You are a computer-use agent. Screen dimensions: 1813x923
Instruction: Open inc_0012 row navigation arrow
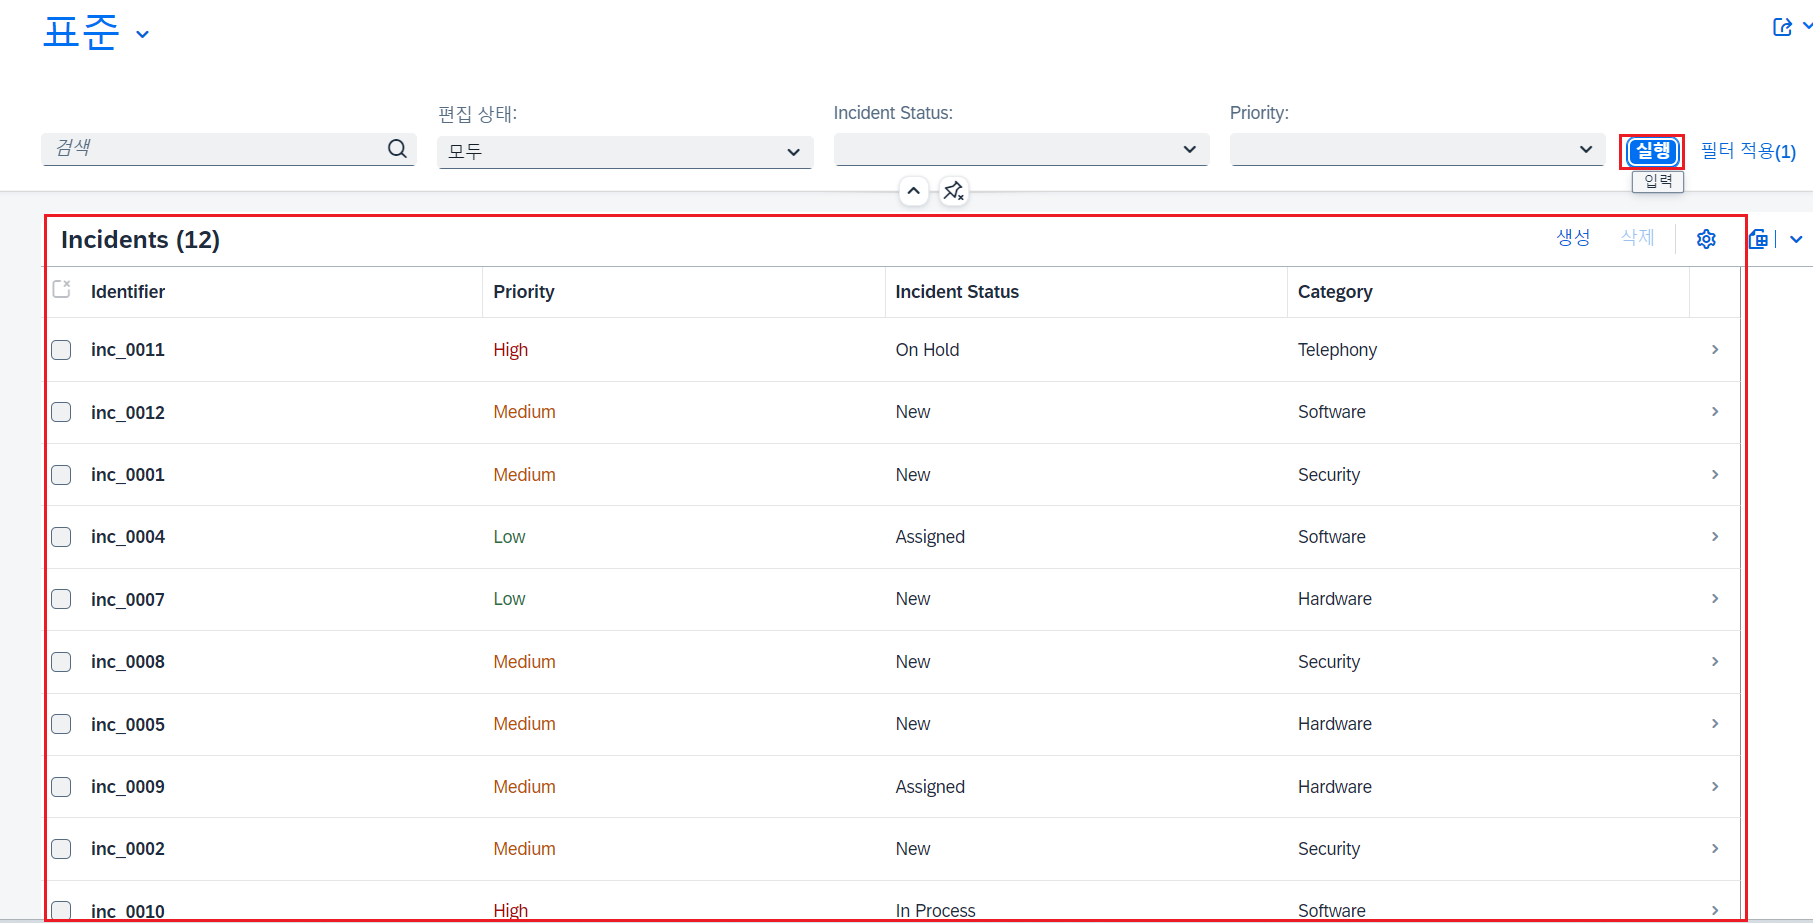tap(1715, 412)
